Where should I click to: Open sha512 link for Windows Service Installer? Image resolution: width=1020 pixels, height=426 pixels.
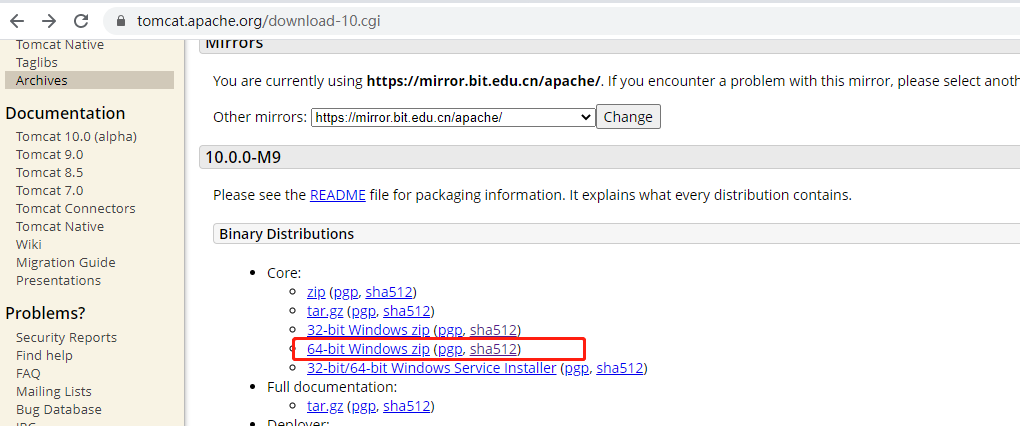pos(620,368)
